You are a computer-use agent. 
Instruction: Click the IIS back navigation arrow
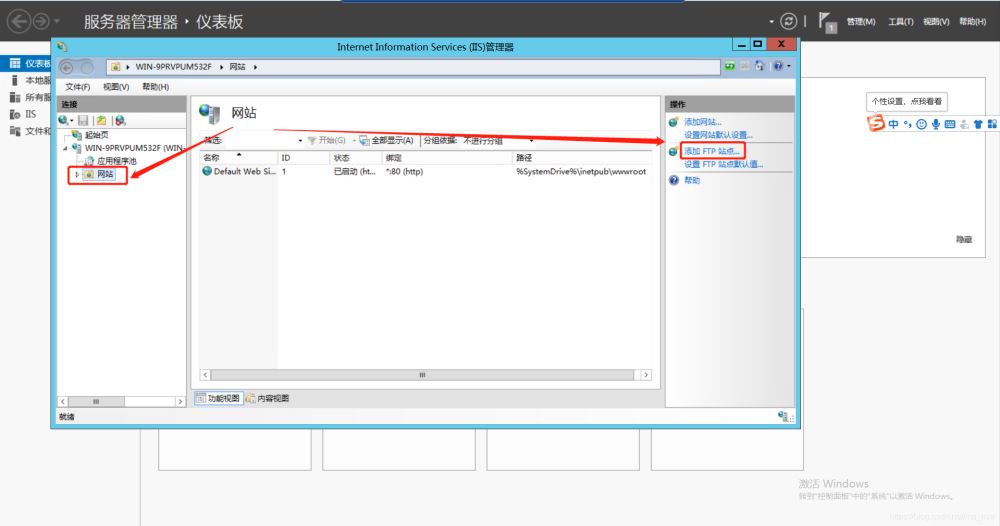pos(66,67)
